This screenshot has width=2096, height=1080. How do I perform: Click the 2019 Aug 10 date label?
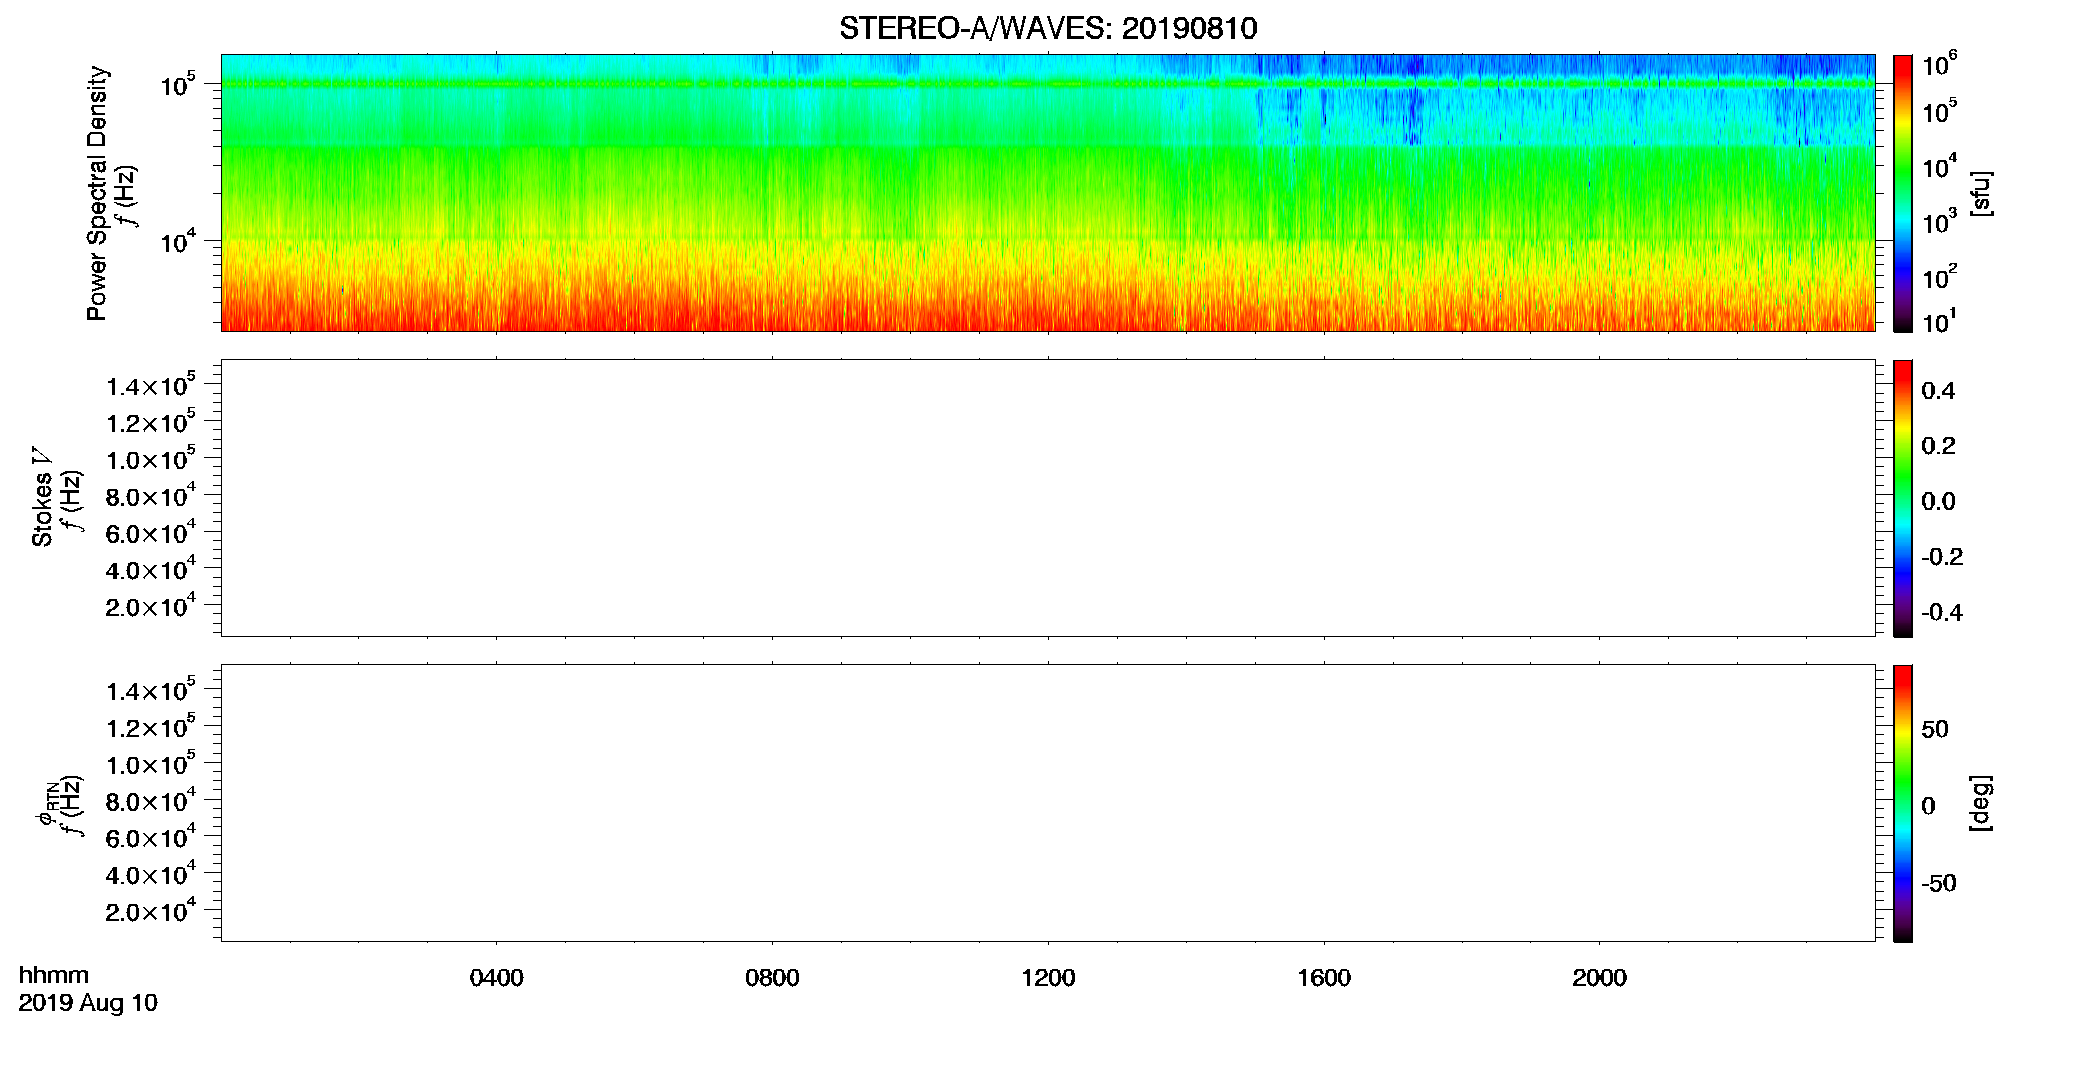[x=88, y=1003]
